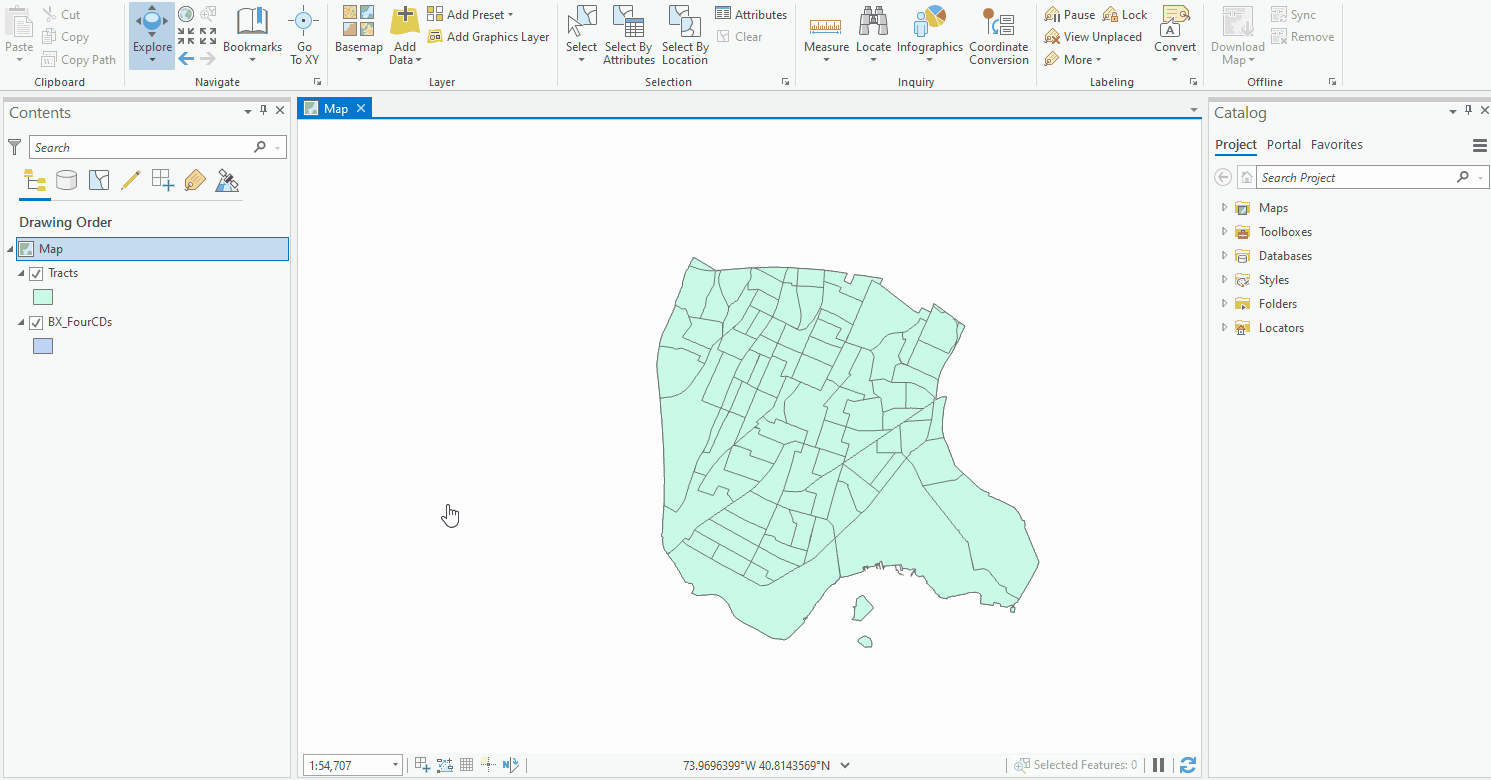Open Coordinate Conversion
The height and width of the screenshot is (780, 1491).
[x=998, y=35]
